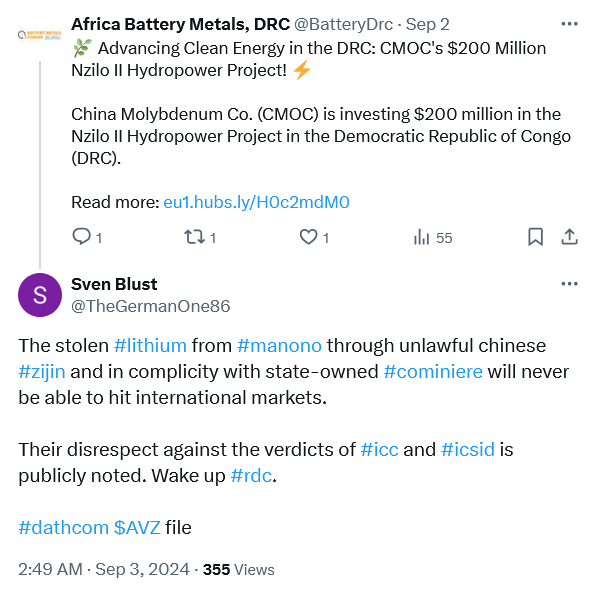Open Sven Blust's purple avatar
The image size is (598, 590).
[x=40, y=295]
